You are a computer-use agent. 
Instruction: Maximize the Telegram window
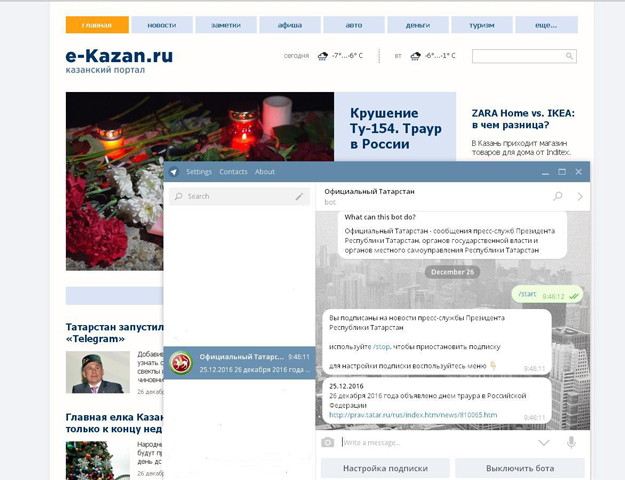pos(561,172)
